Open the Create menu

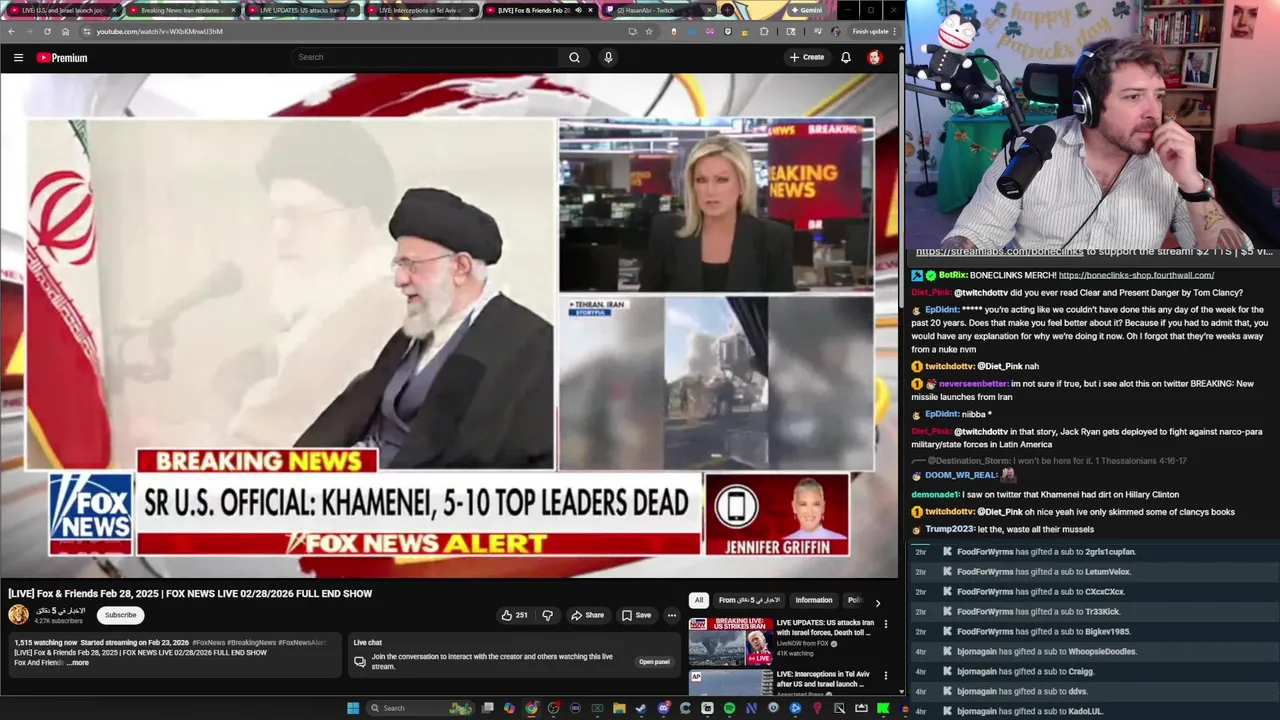807,57
